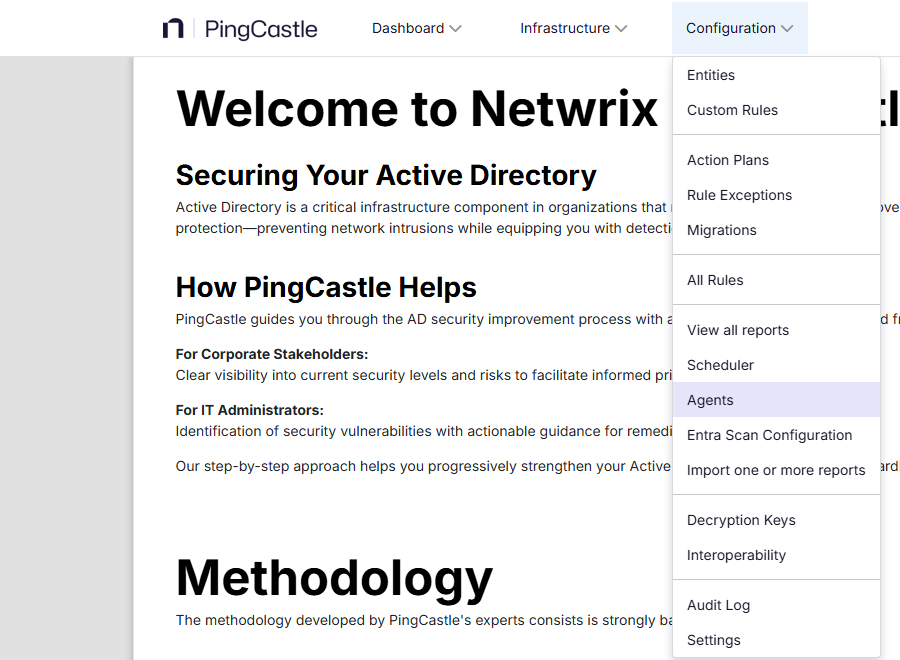Open Custom Rules
900x660 pixels.
pos(776,110)
